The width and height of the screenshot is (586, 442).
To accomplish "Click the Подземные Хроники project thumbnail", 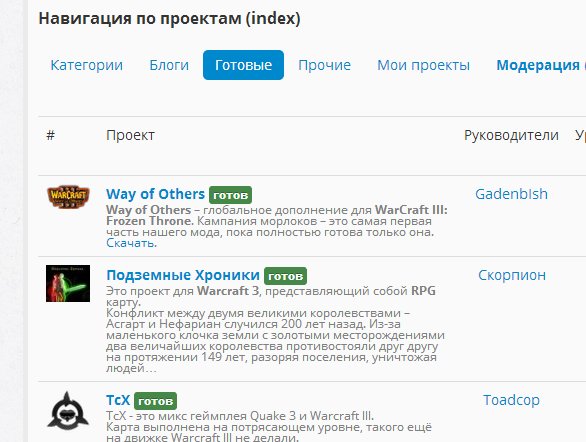I will 68,283.
